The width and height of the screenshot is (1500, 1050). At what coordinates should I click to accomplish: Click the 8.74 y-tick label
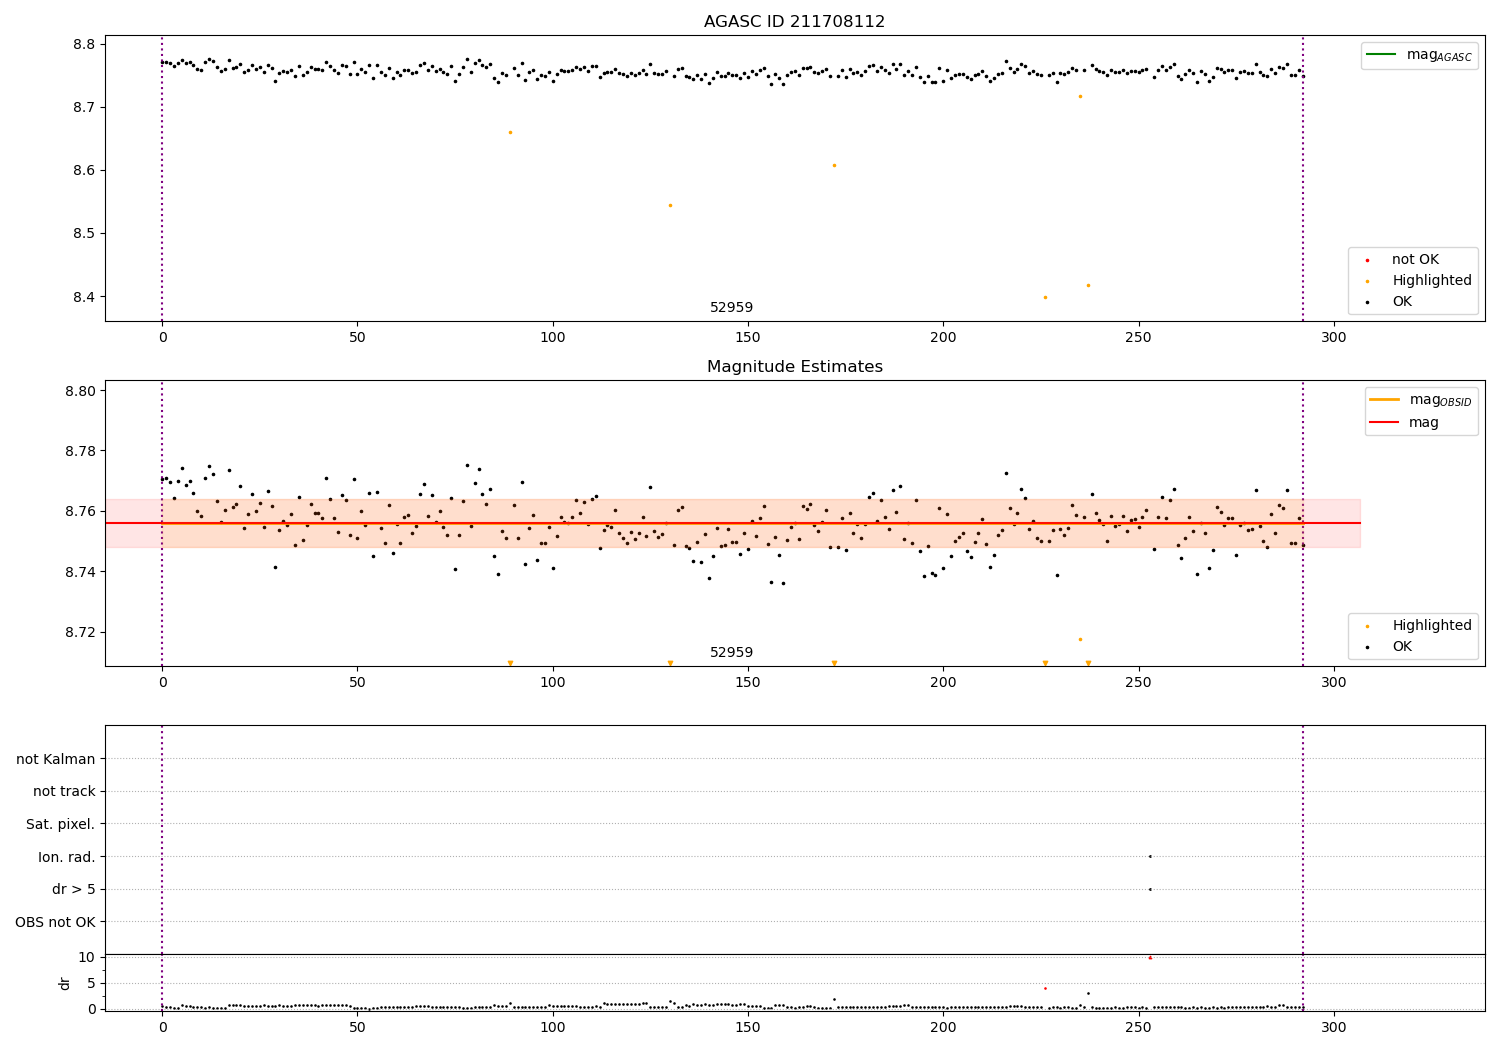80,573
